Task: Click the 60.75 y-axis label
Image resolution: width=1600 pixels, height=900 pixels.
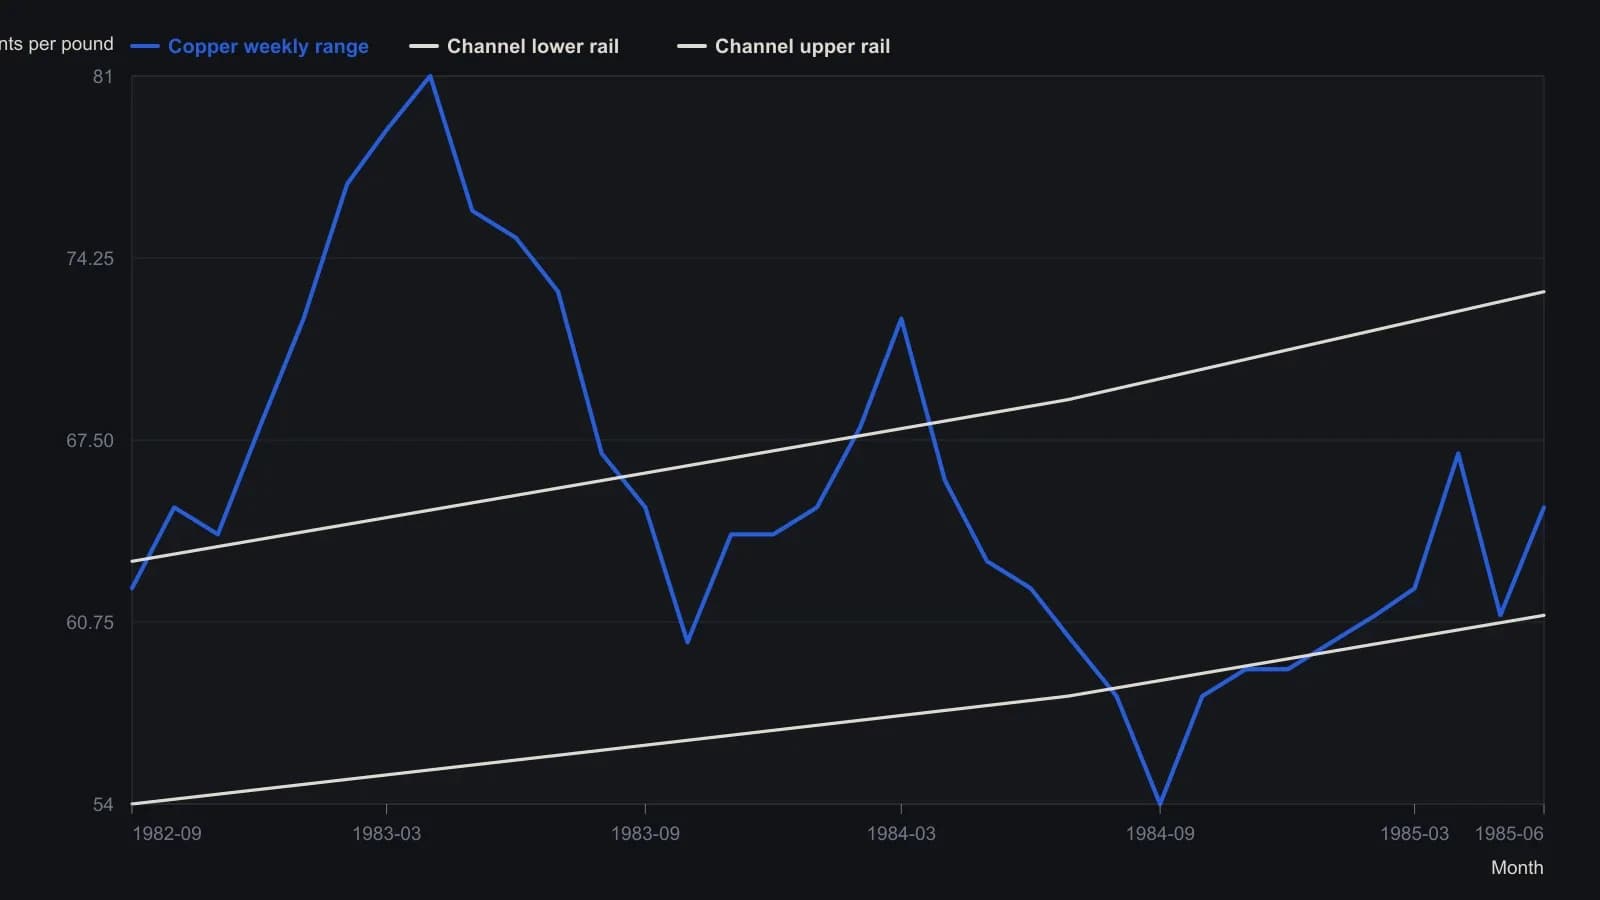Action: point(90,623)
